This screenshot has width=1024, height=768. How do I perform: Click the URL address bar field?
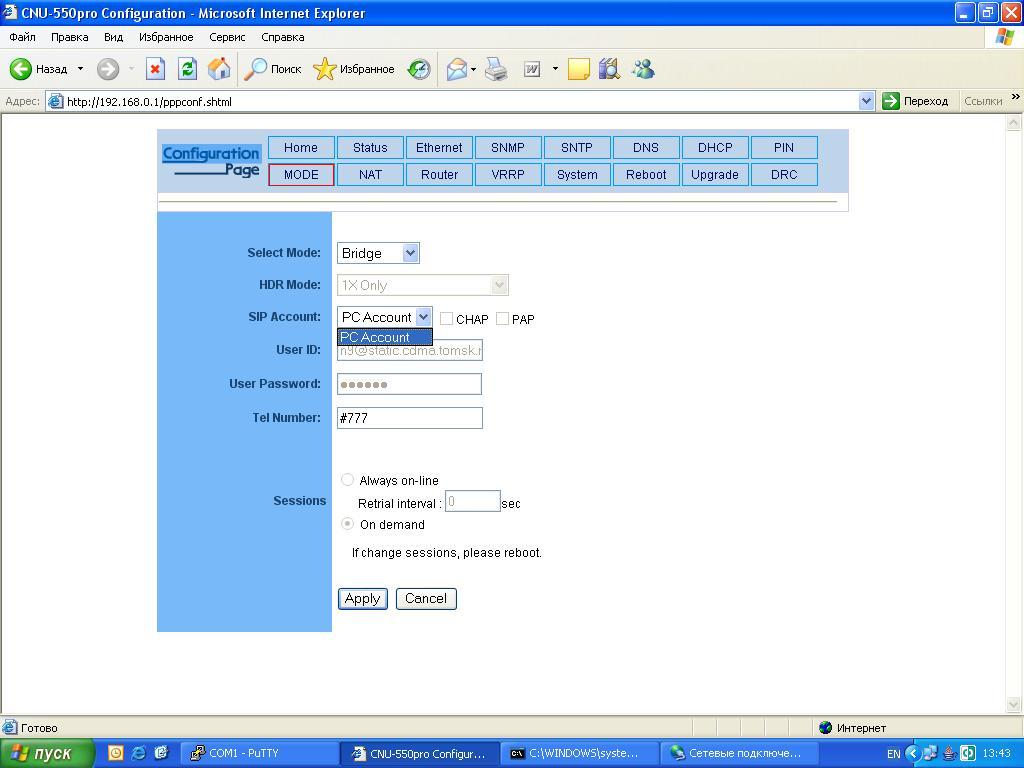coord(460,101)
